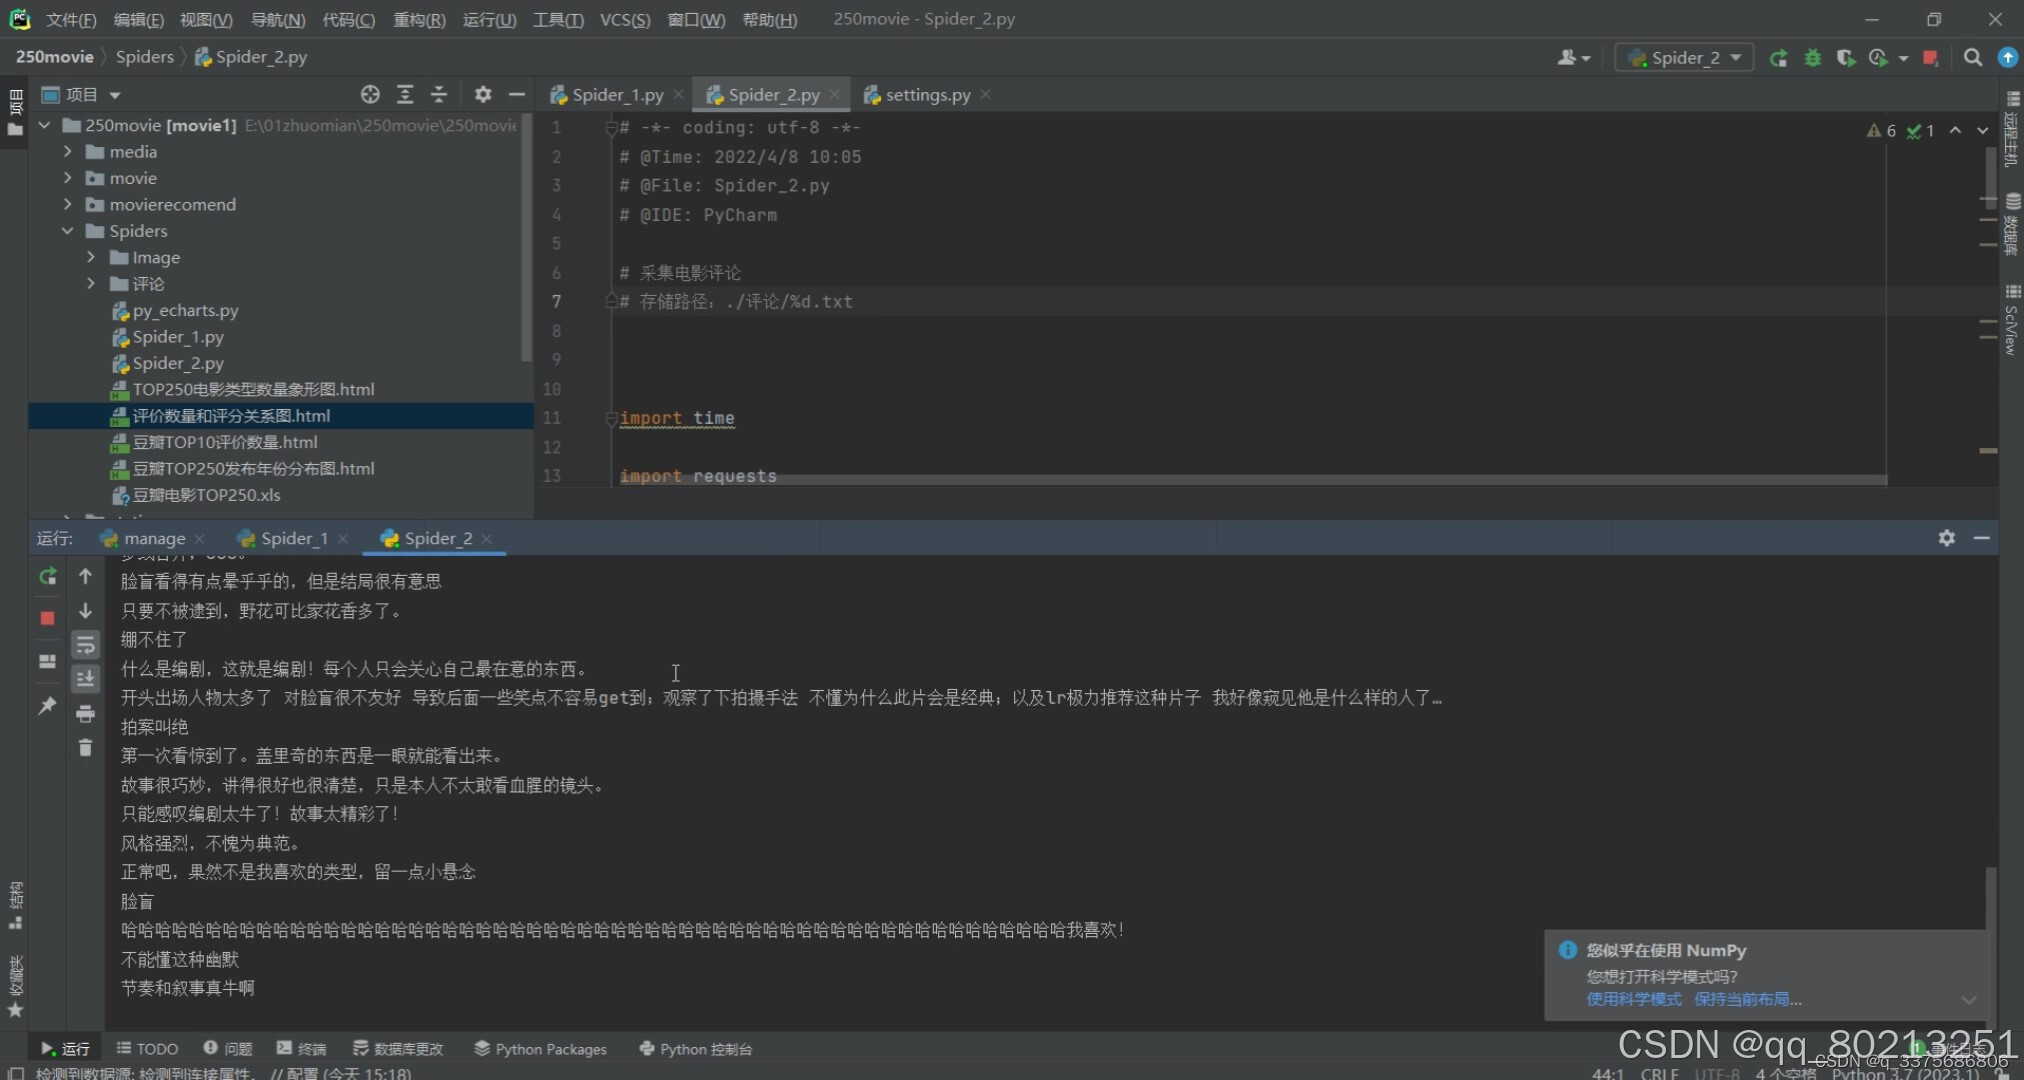The height and width of the screenshot is (1080, 2024).
Task: Stop the running process with red square
Action: 47,619
